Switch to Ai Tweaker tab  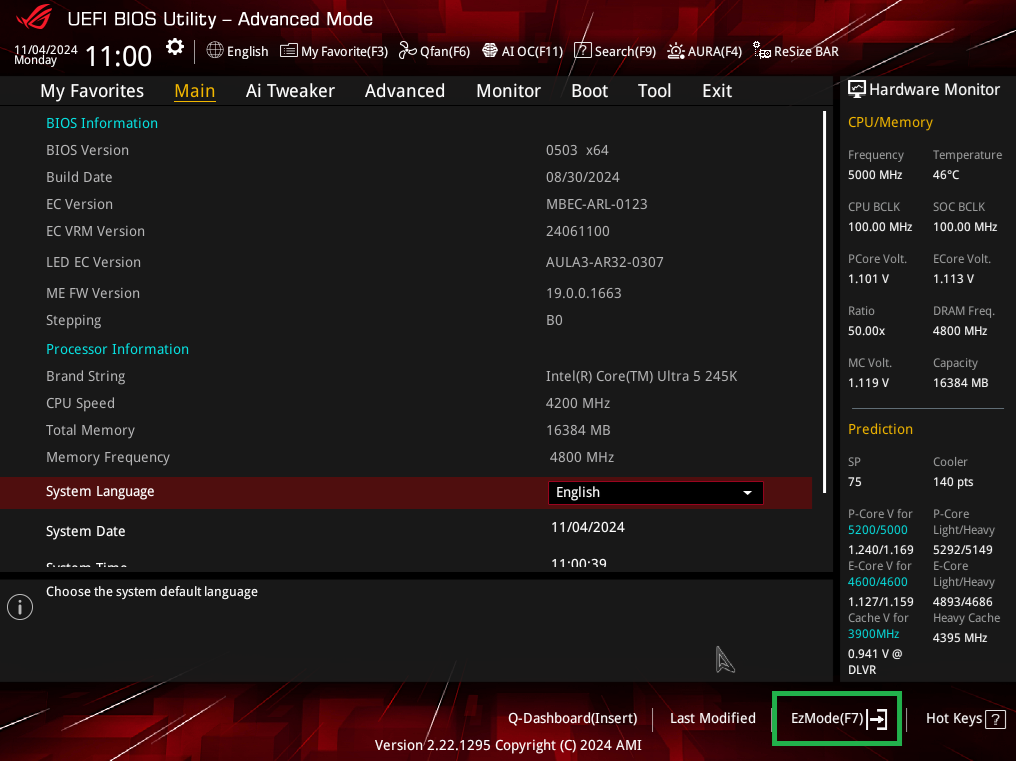pyautogui.click(x=290, y=91)
